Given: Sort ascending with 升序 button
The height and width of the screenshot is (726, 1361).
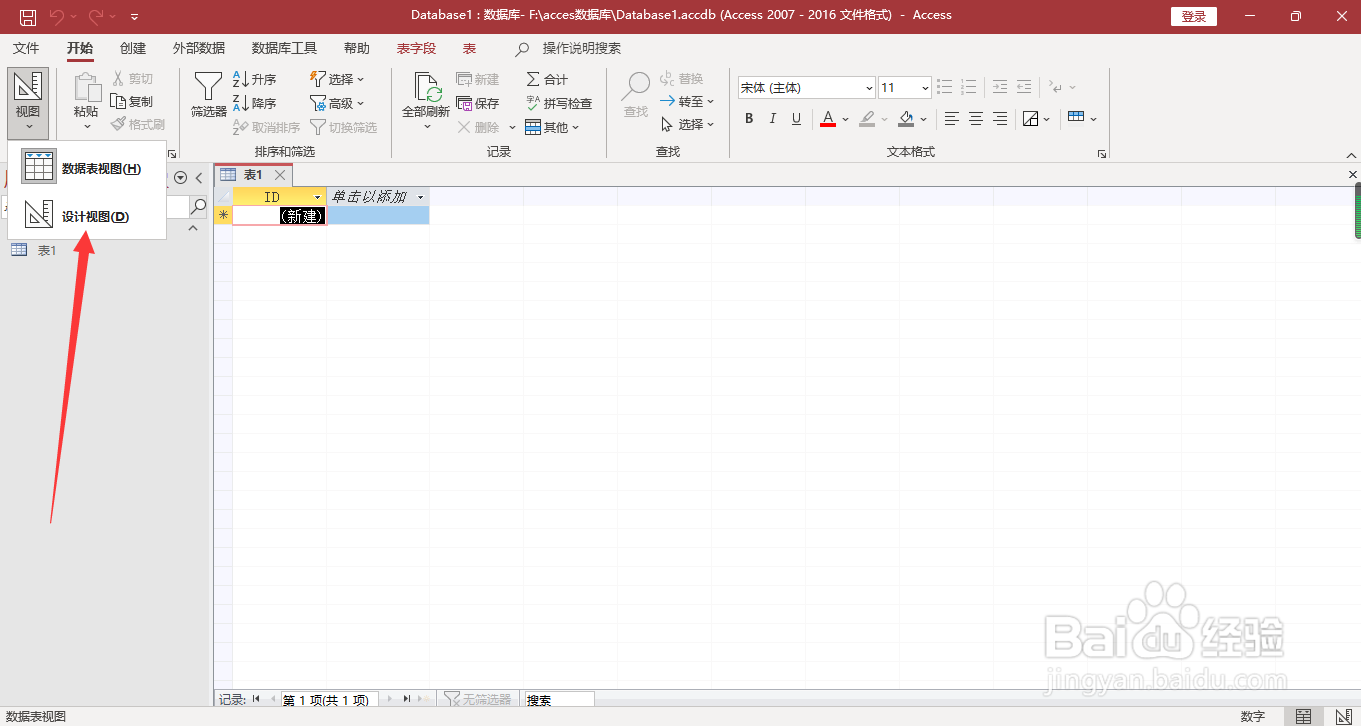Looking at the screenshot, I should tap(255, 79).
